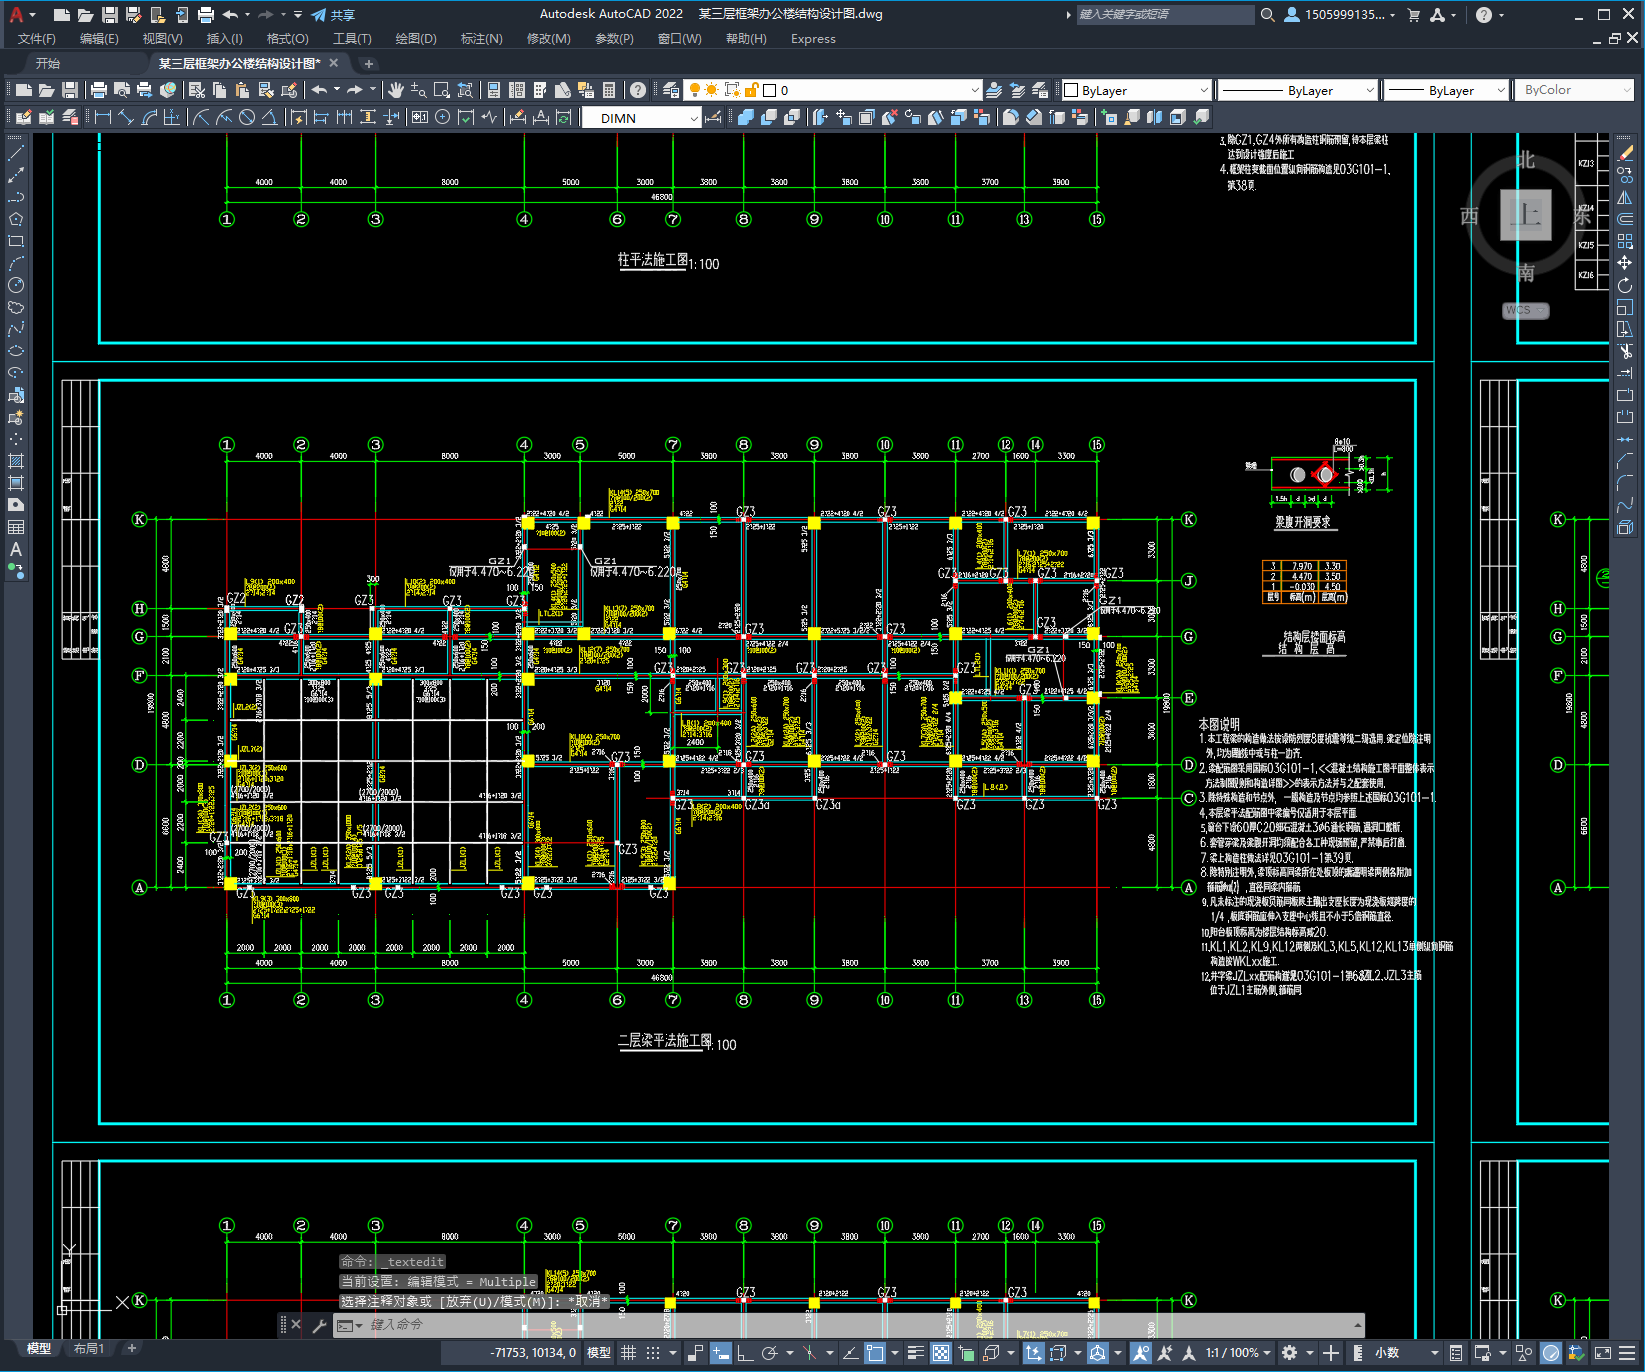Select the Linear dimension tool
Viewport: 1645px width, 1372px height.
(102, 117)
